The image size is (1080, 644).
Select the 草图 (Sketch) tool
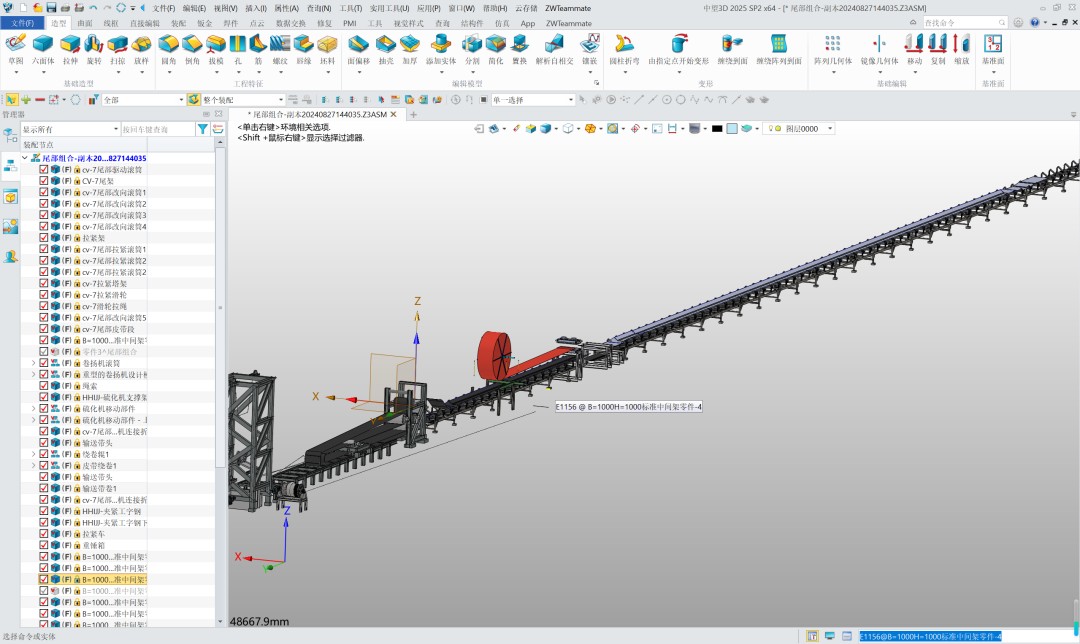[x=17, y=45]
